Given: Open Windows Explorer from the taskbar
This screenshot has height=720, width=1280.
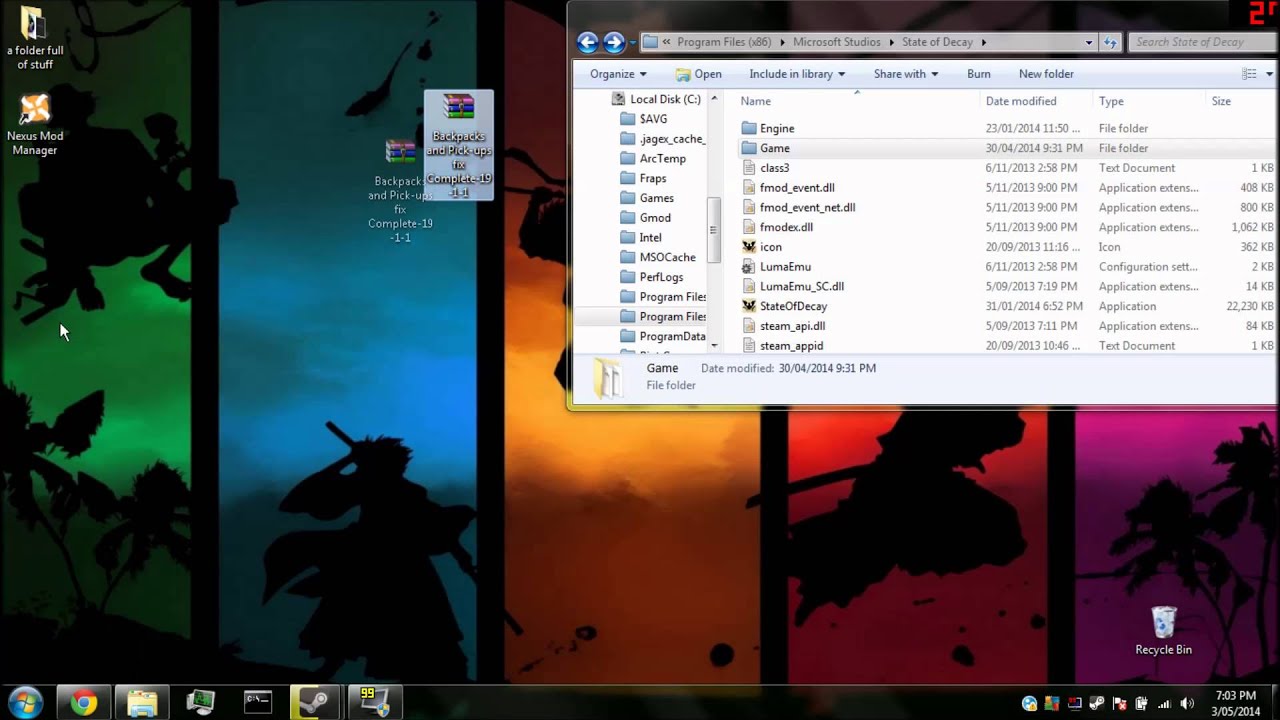Looking at the screenshot, I should [142, 703].
